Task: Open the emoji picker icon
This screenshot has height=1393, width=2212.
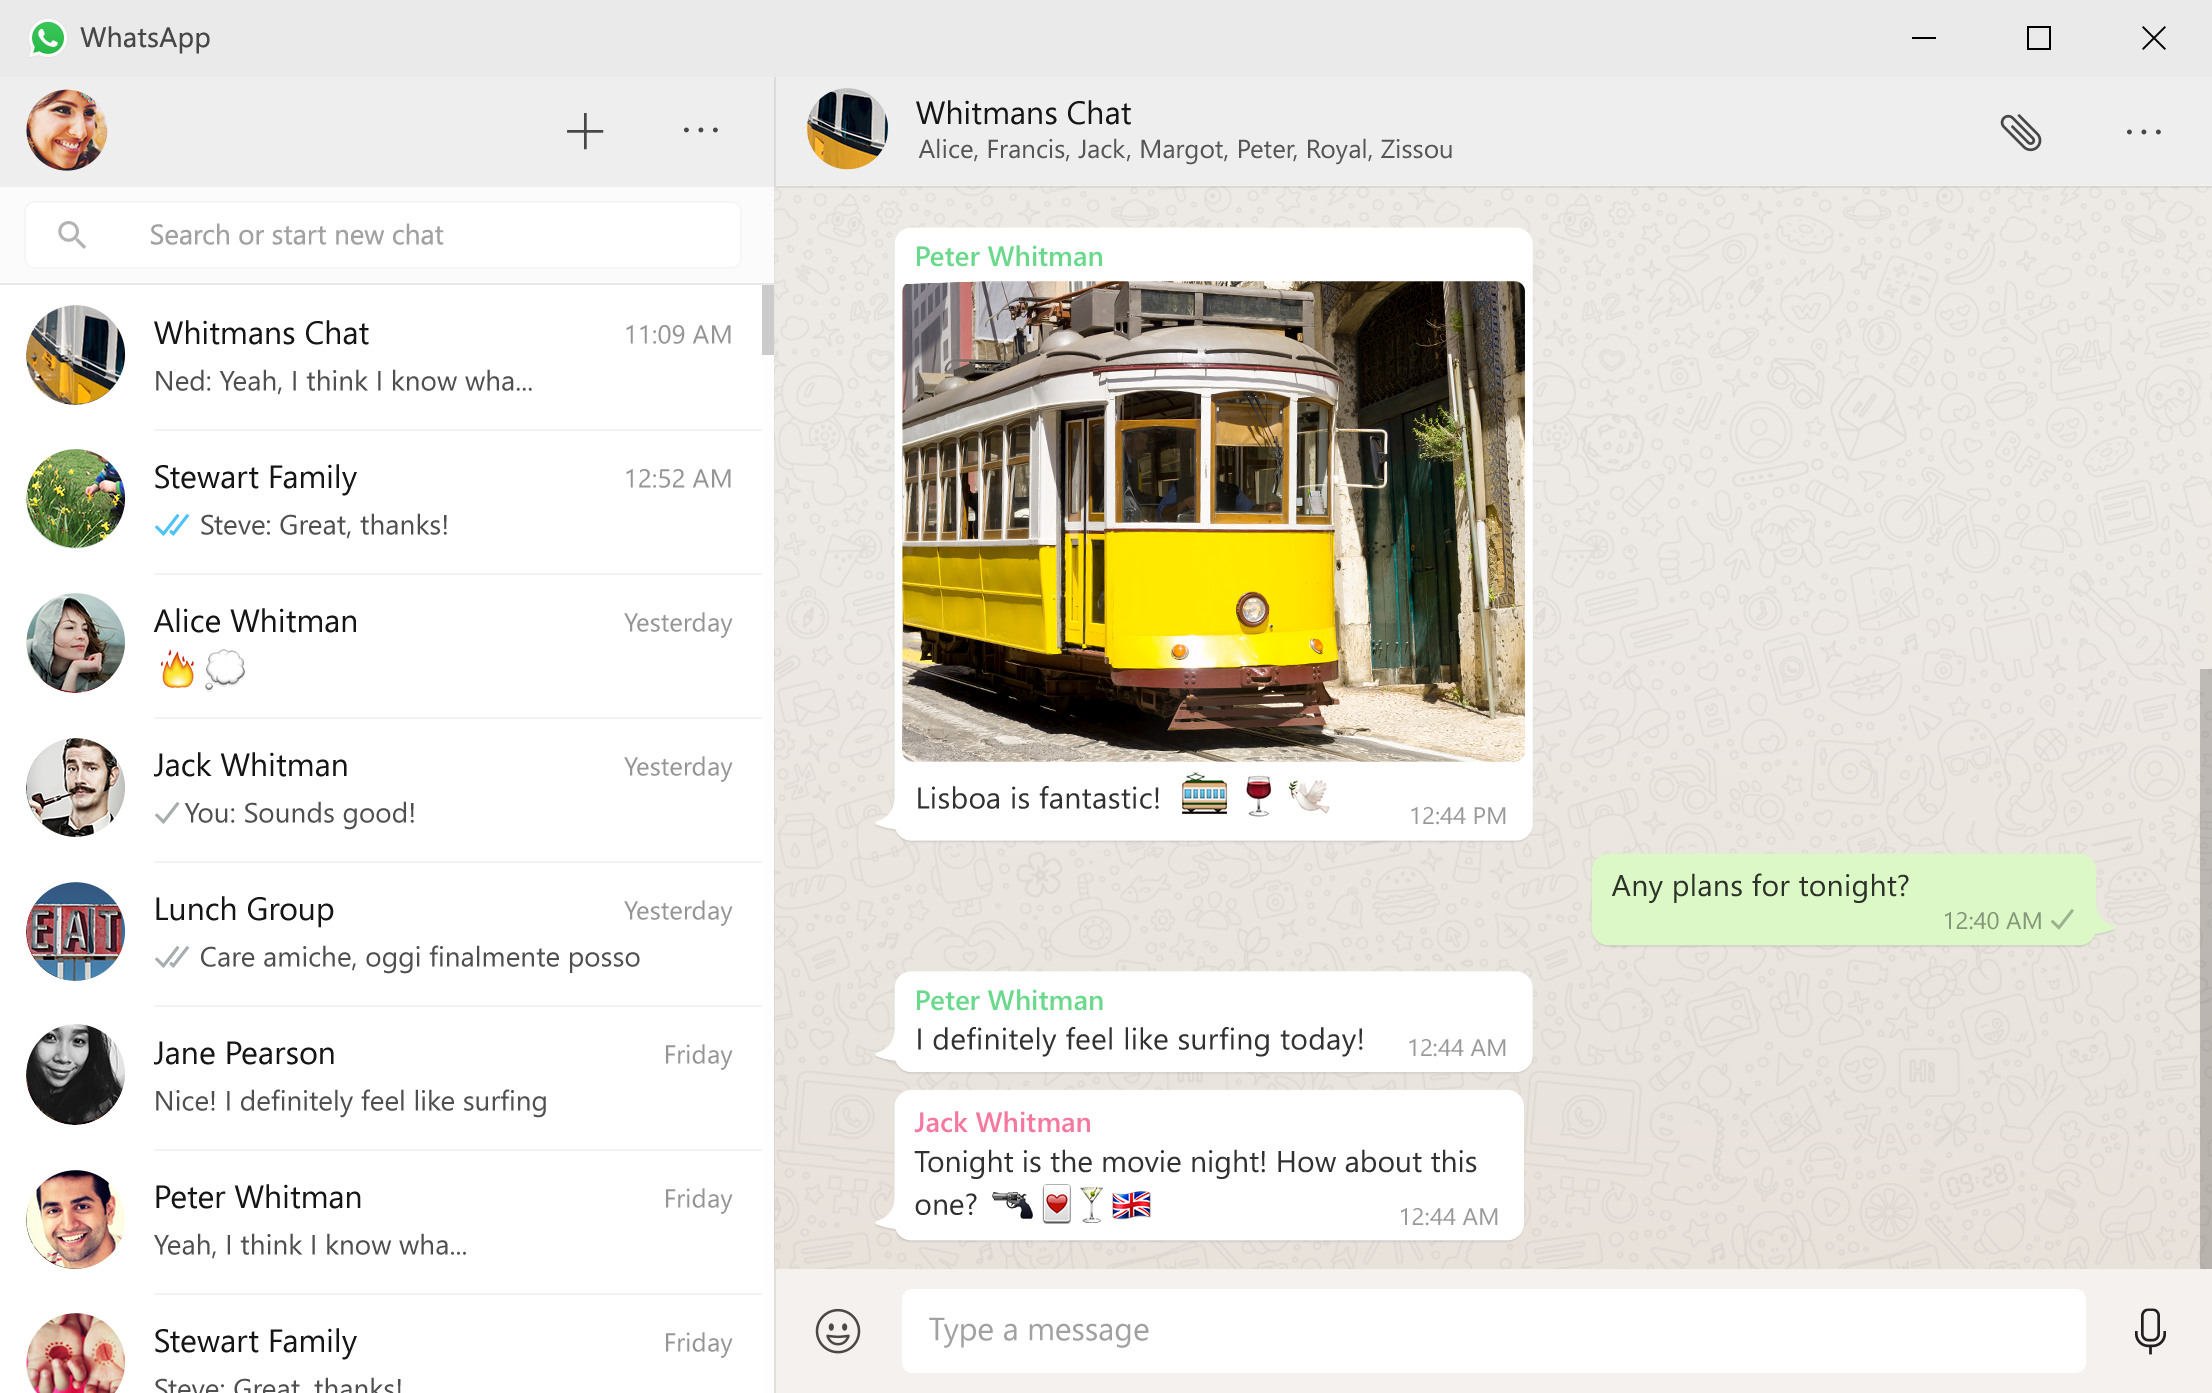Action: pyautogui.click(x=837, y=1329)
